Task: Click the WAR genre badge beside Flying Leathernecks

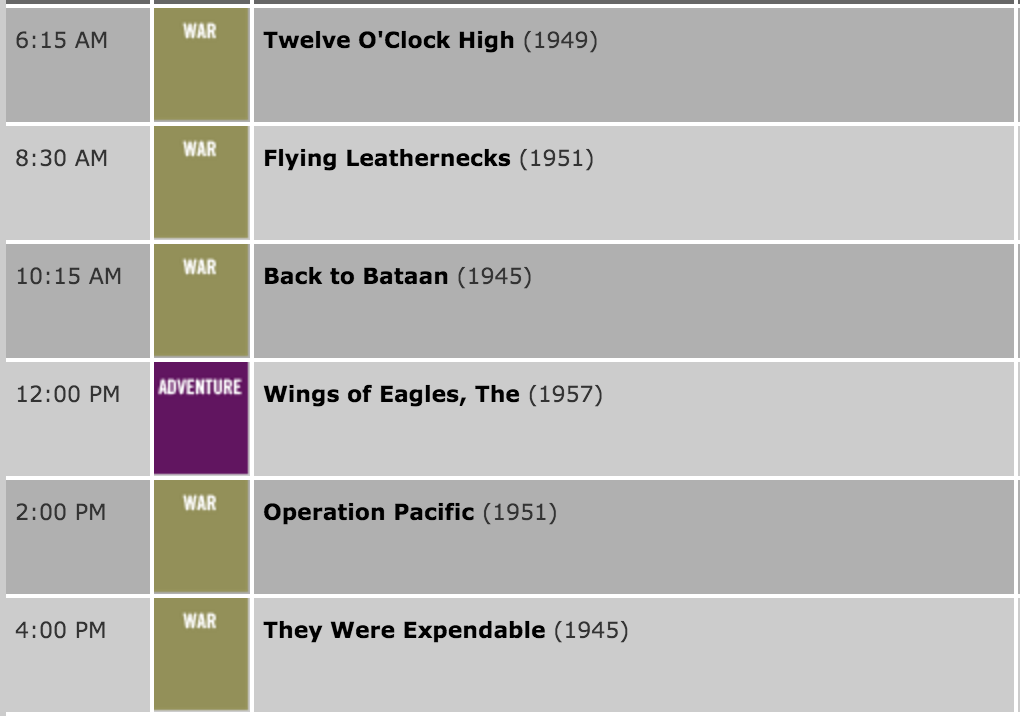Action: [200, 182]
